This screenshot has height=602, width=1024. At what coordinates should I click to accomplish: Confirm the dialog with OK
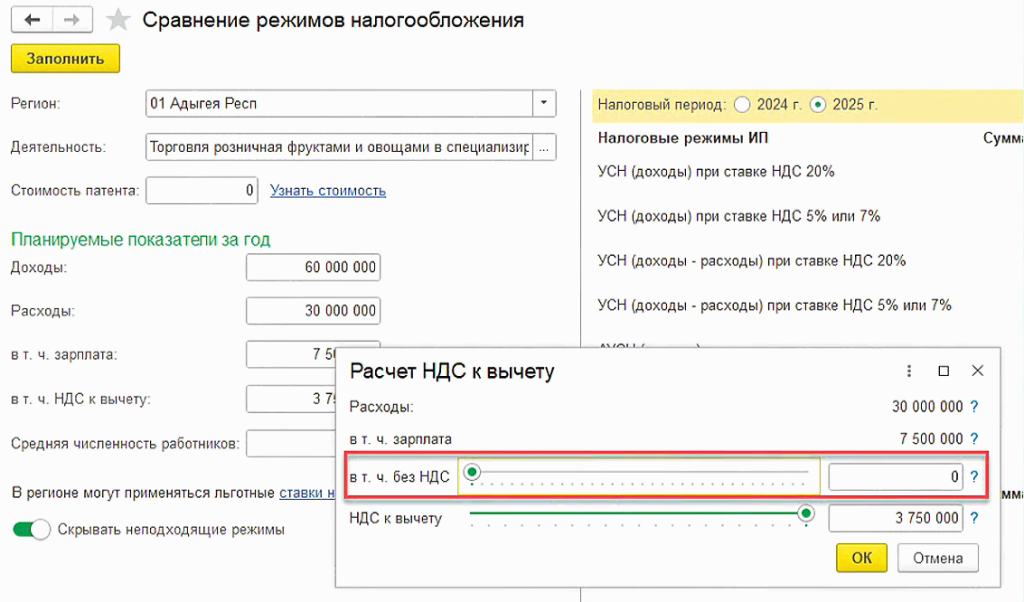862,557
